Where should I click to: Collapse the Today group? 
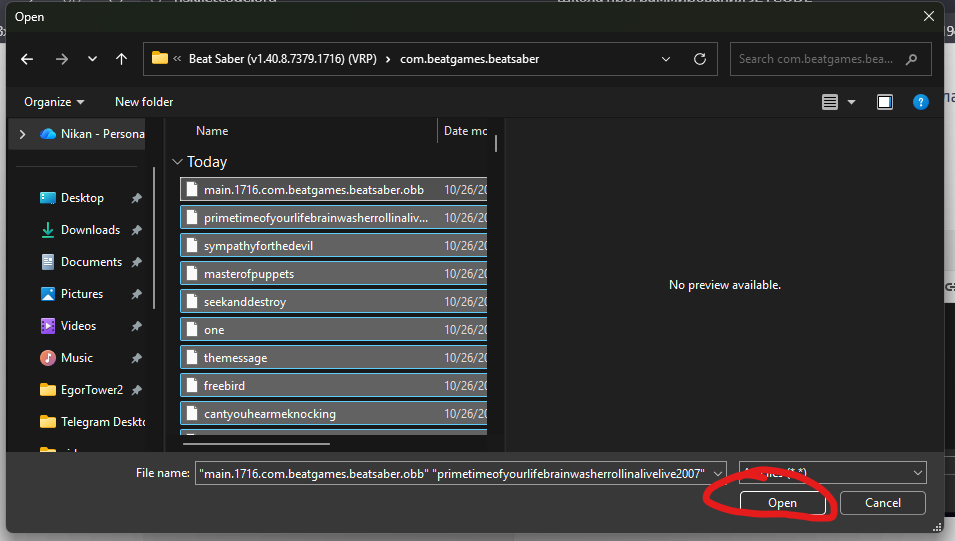(177, 161)
